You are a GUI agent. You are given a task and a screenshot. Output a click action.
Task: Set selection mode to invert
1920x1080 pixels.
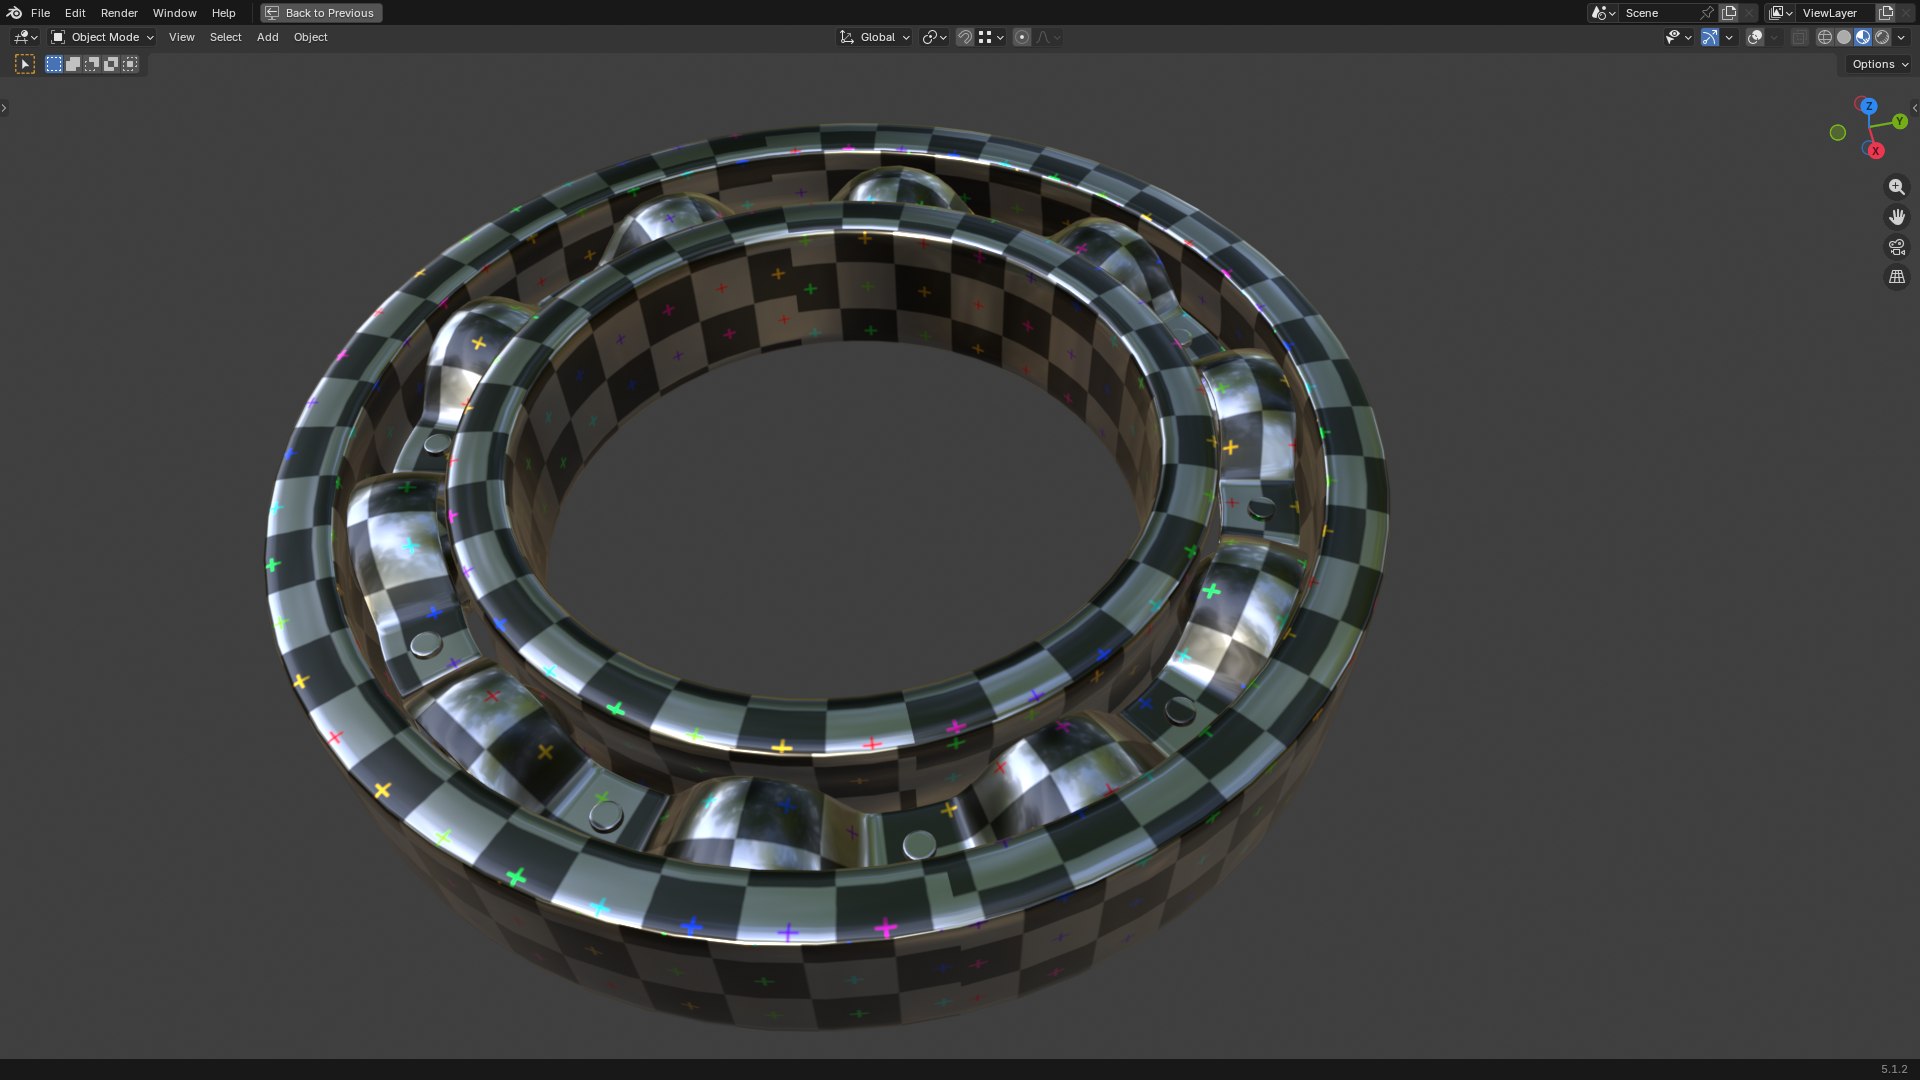tap(111, 64)
